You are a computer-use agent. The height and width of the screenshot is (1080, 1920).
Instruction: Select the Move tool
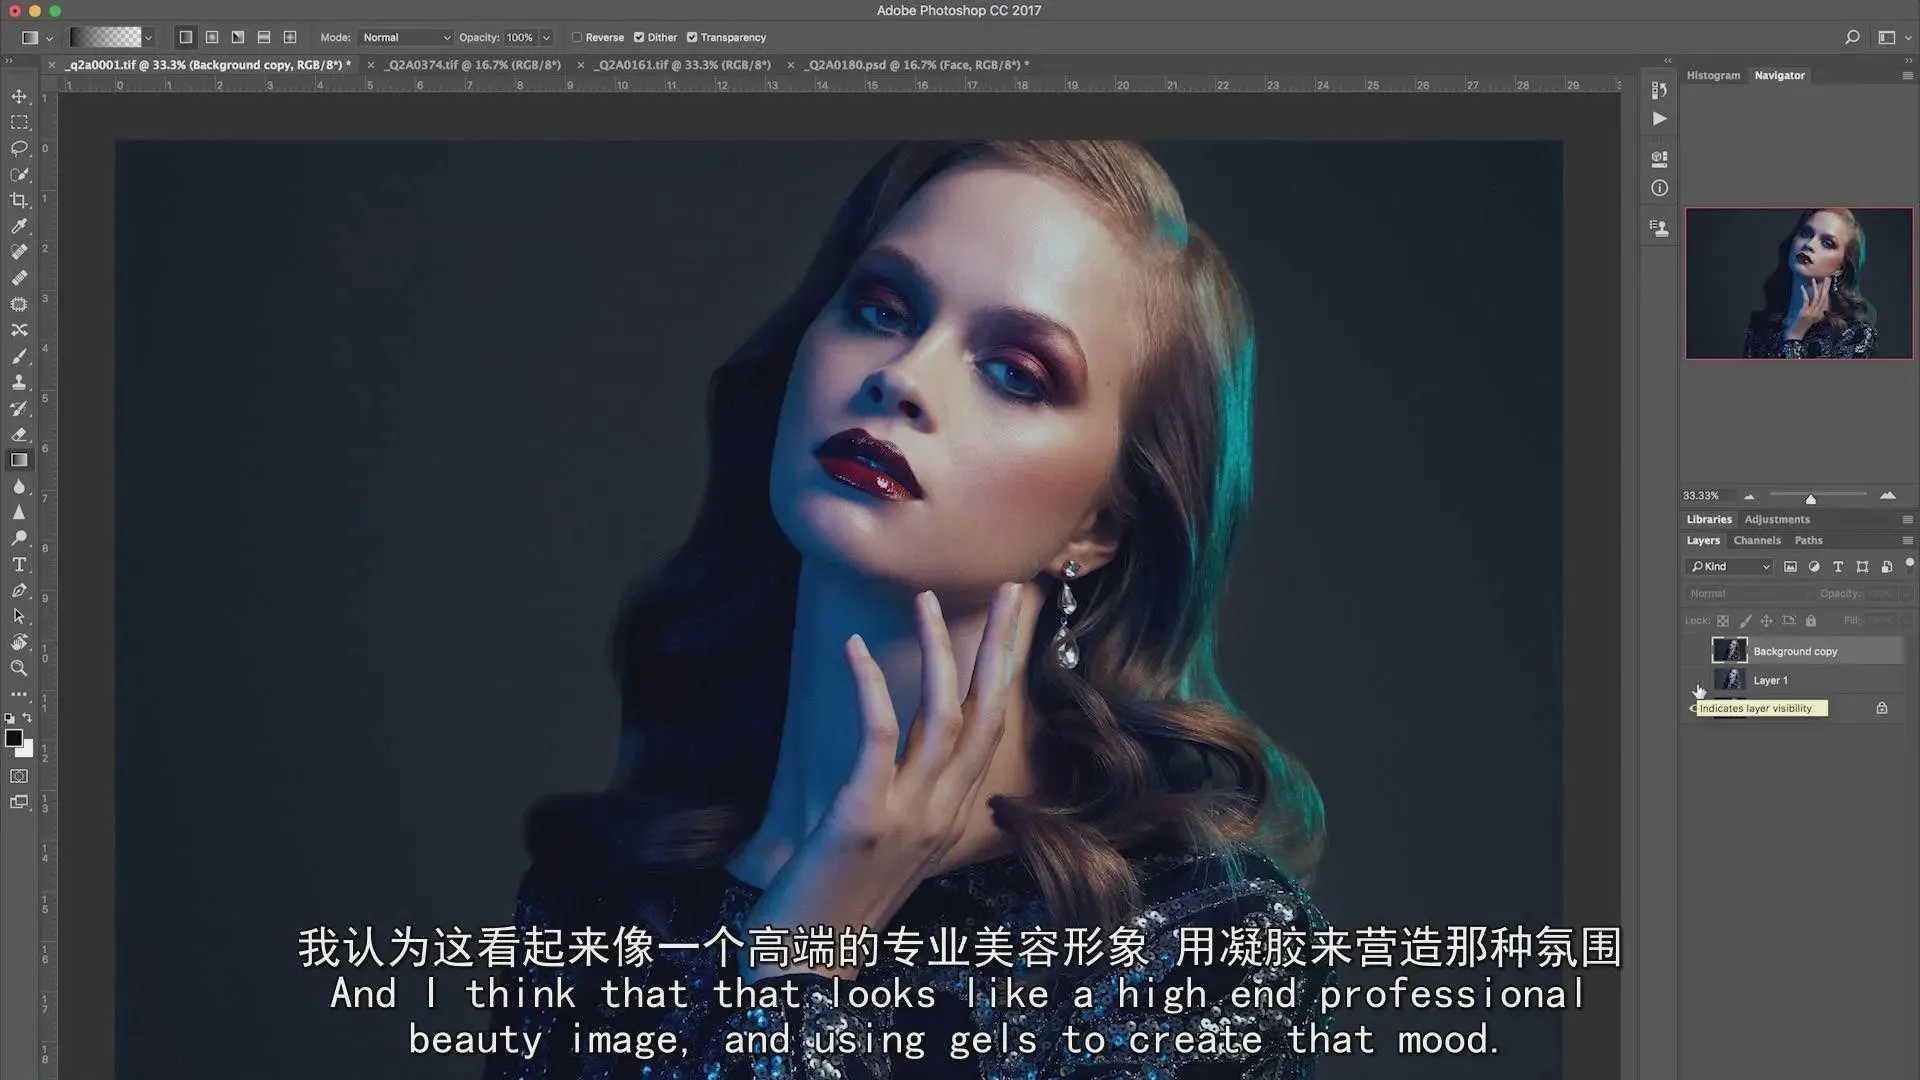pyautogui.click(x=19, y=97)
